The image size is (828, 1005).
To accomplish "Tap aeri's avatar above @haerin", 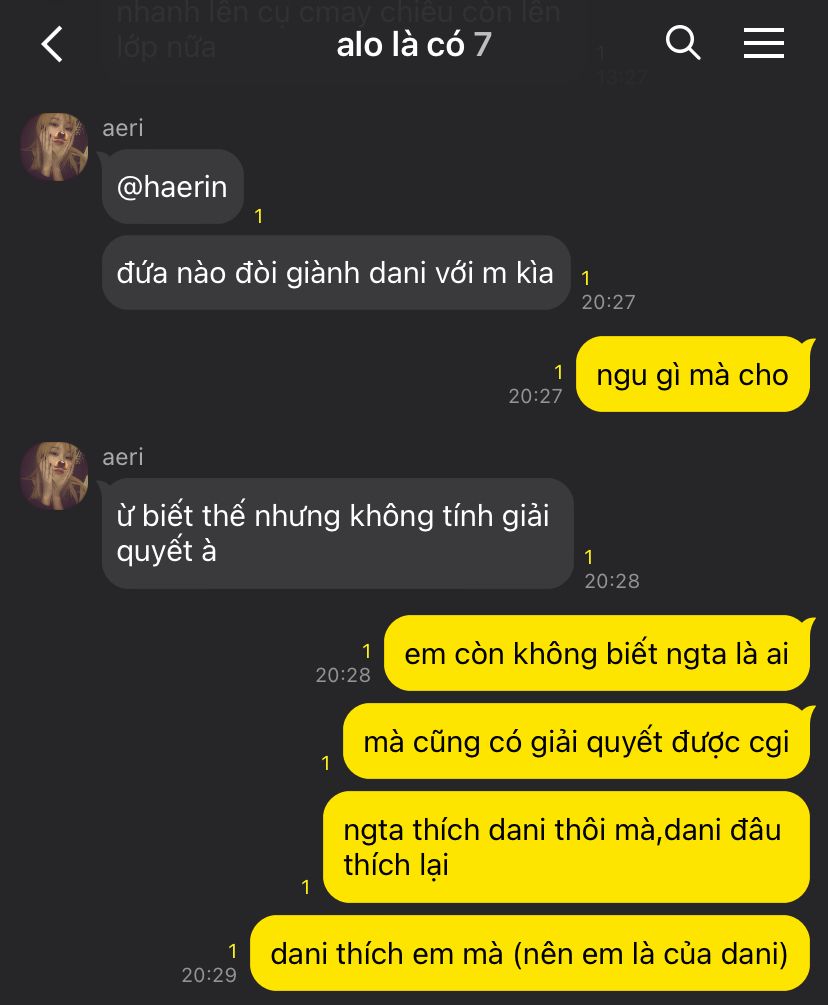I will 54,147.
